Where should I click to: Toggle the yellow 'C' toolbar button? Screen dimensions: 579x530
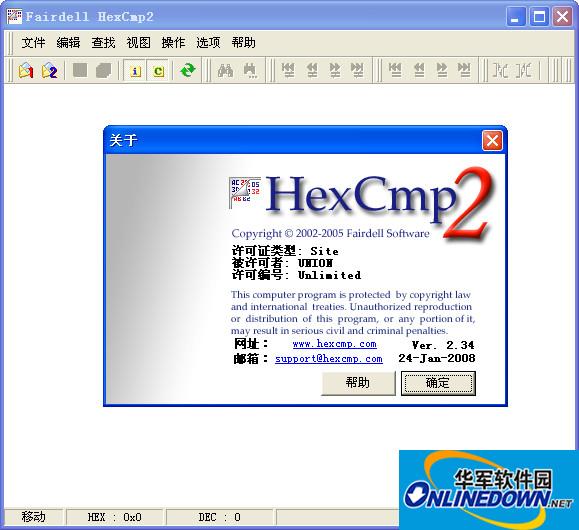[x=158, y=71]
